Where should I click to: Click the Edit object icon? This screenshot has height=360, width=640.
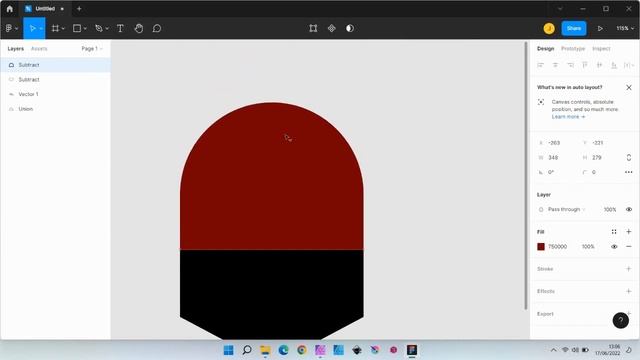(313, 28)
